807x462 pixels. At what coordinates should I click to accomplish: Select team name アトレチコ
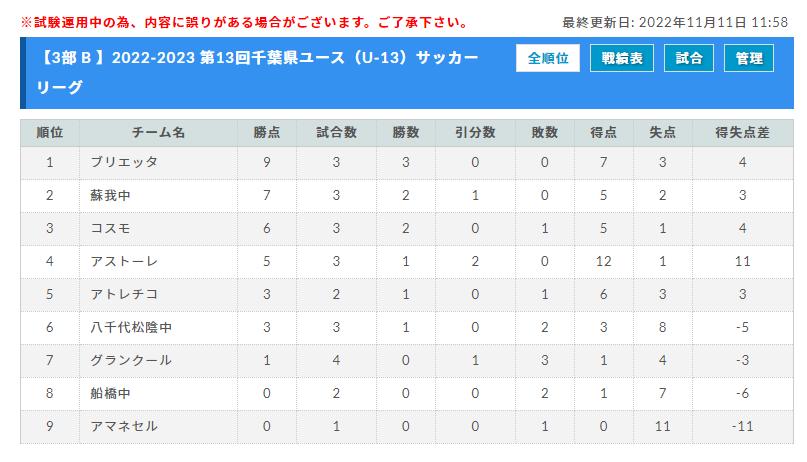[x=124, y=294]
